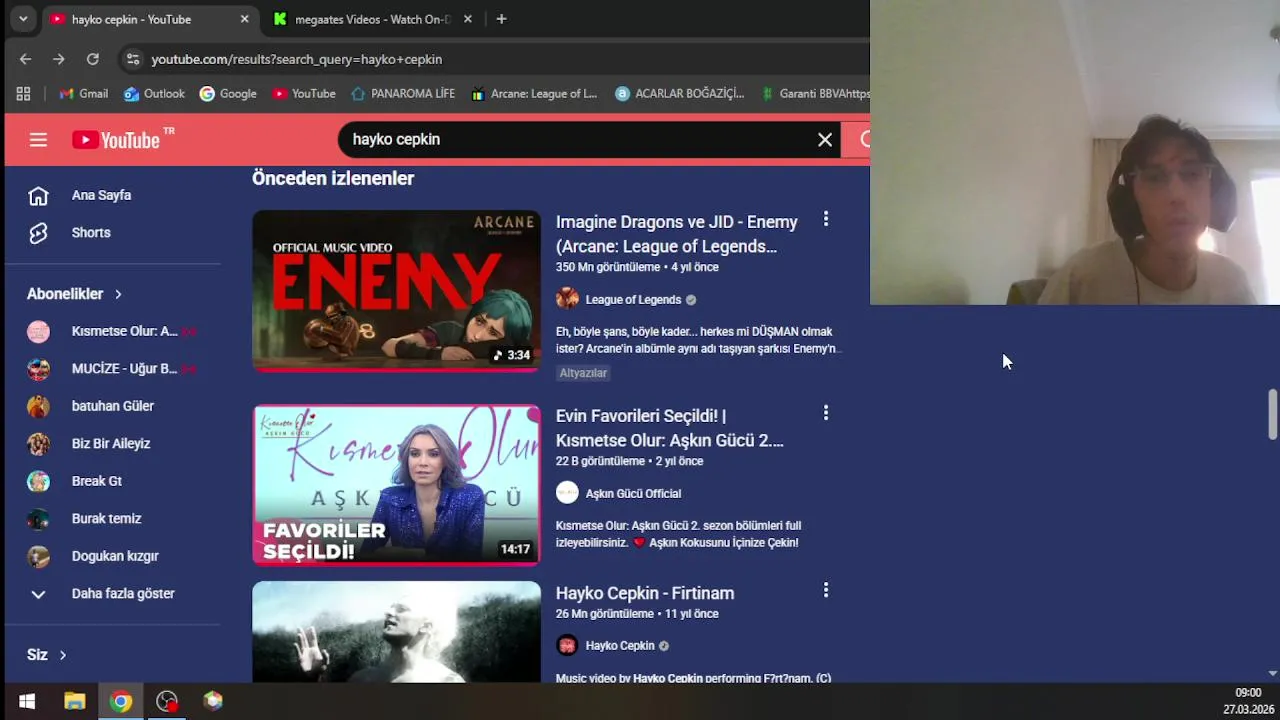Open the PANAROMA LİFE bookmark
This screenshot has width=1280, height=720.
click(x=403, y=94)
